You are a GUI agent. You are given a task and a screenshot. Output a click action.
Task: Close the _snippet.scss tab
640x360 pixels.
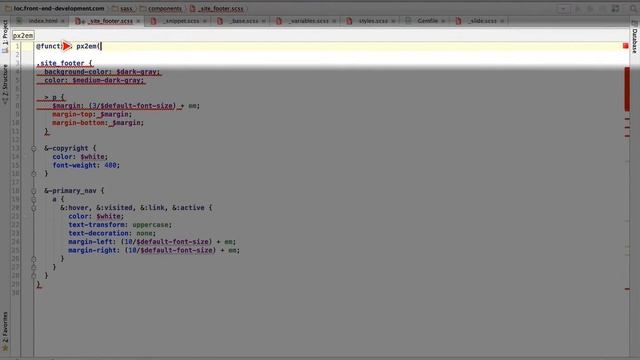click(x=204, y=21)
